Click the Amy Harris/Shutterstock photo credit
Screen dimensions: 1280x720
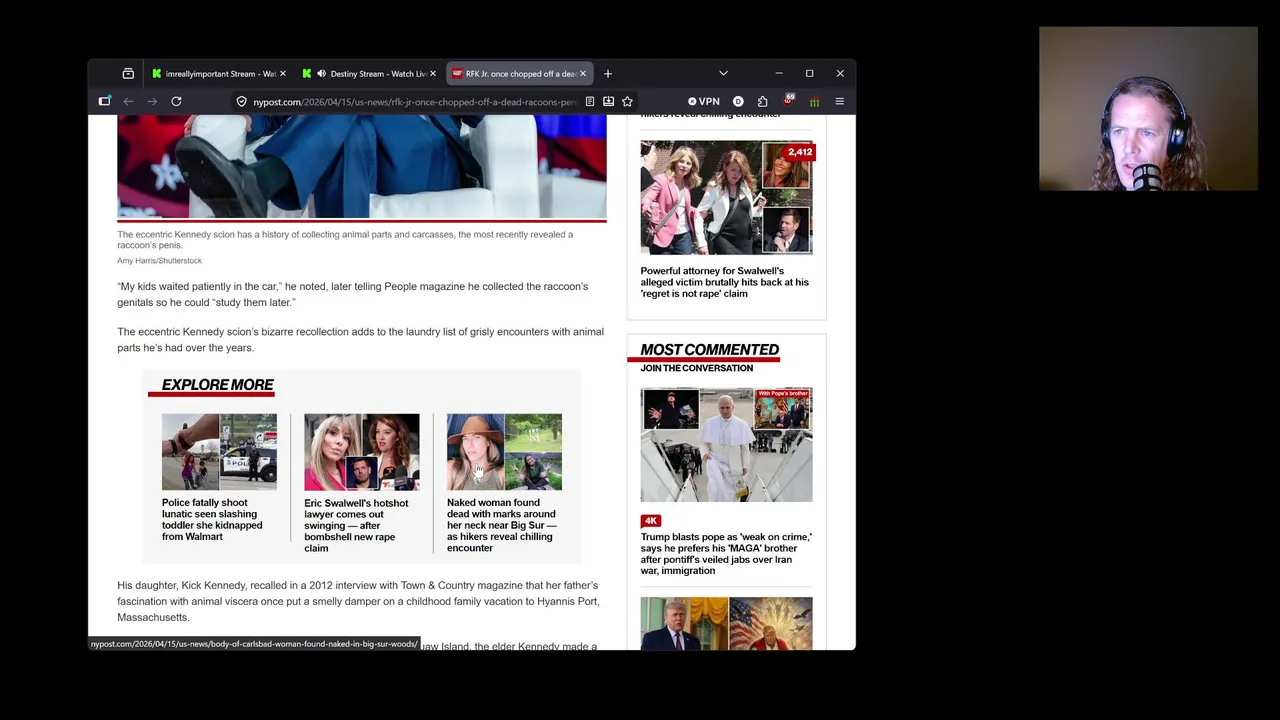coord(159,261)
